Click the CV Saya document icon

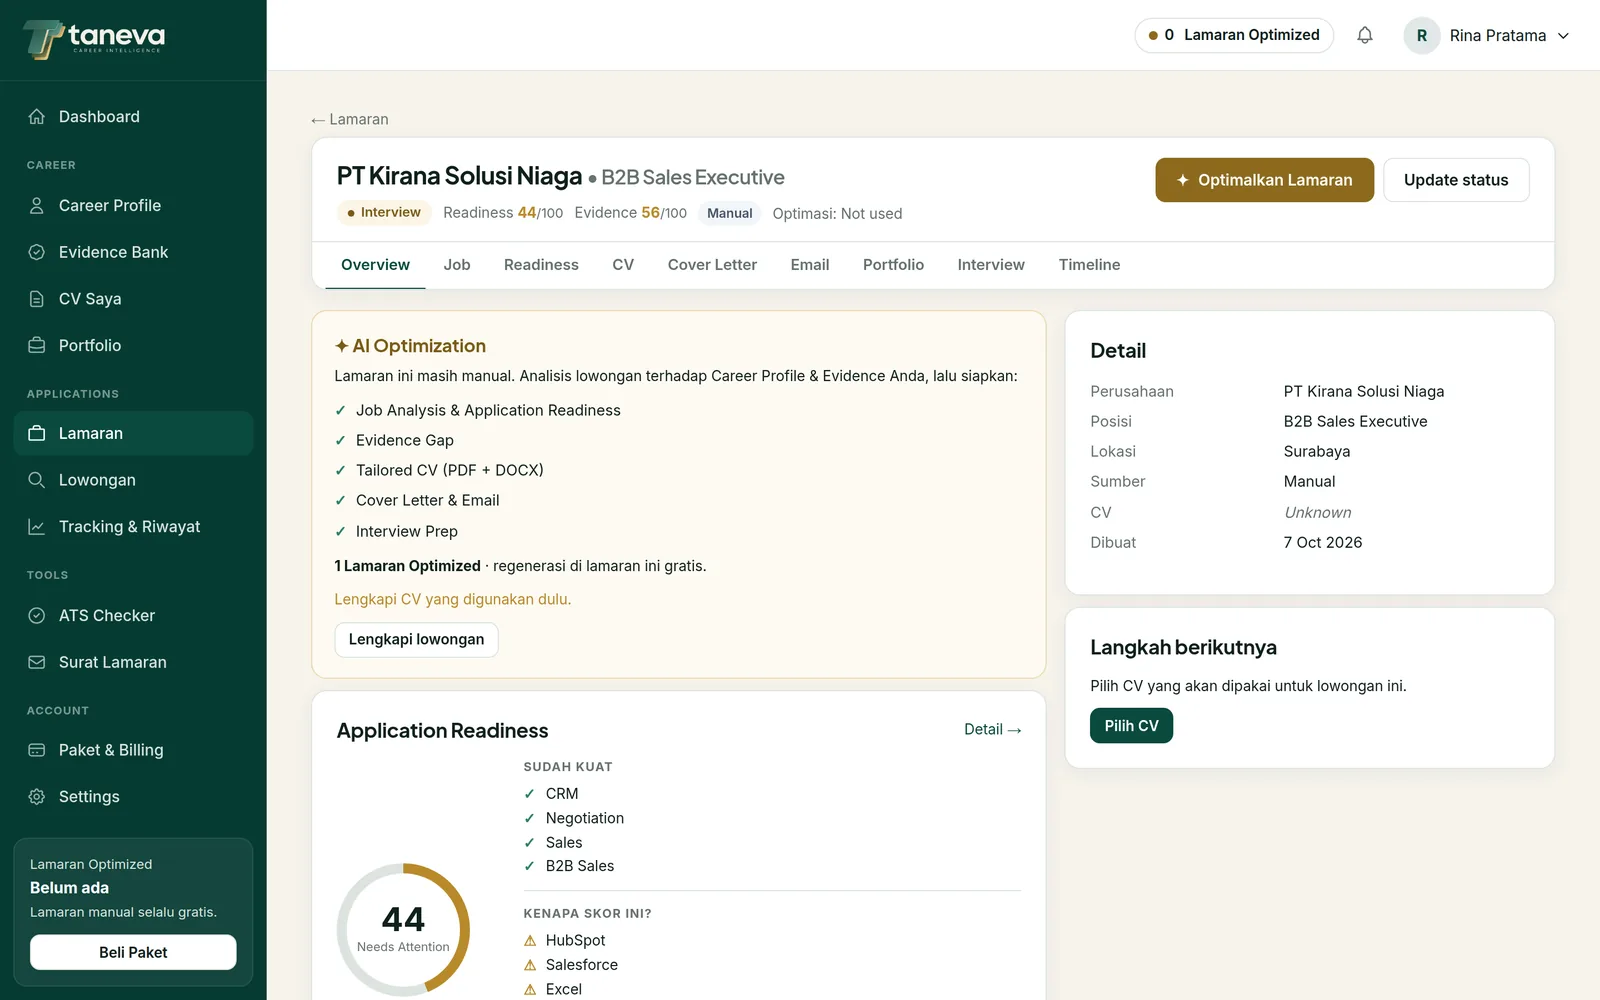37,299
